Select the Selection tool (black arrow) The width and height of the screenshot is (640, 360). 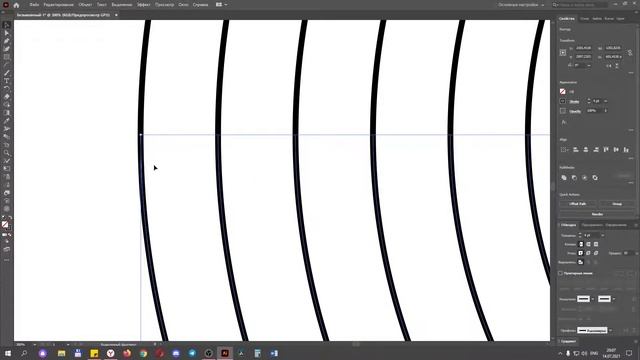tap(7, 25)
